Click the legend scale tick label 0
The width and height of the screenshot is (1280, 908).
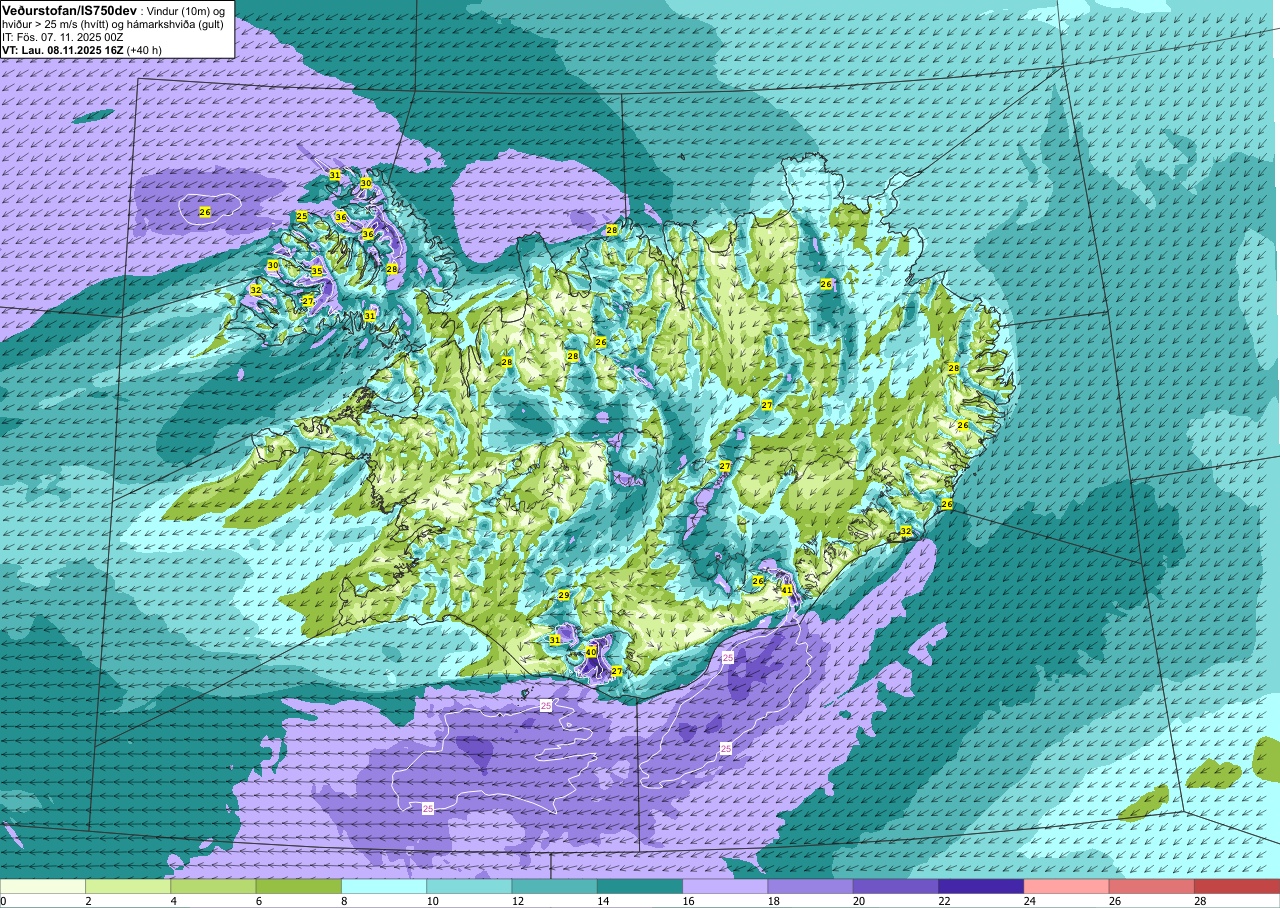click(x=3, y=901)
